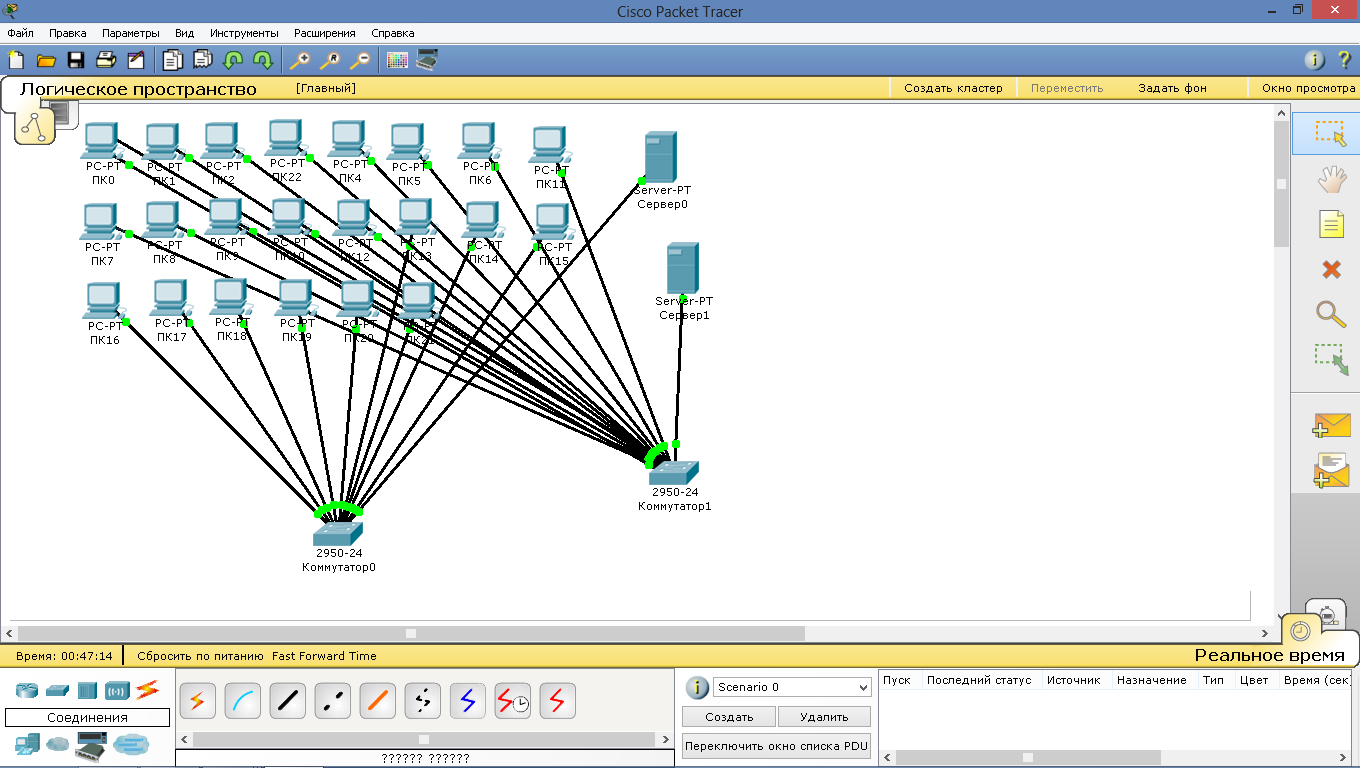Choose the orange Fiber cable
This screenshot has width=1360, height=768.
(x=377, y=701)
